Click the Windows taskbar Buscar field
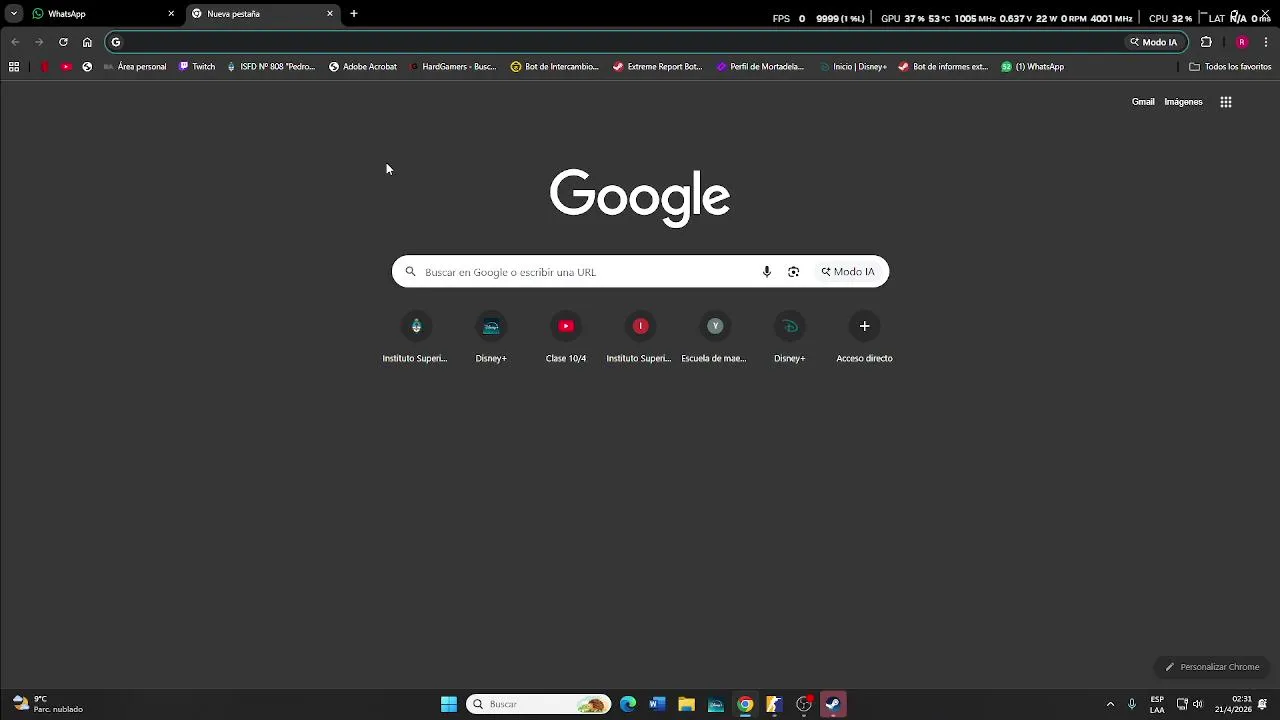1280x720 pixels. coord(539,704)
